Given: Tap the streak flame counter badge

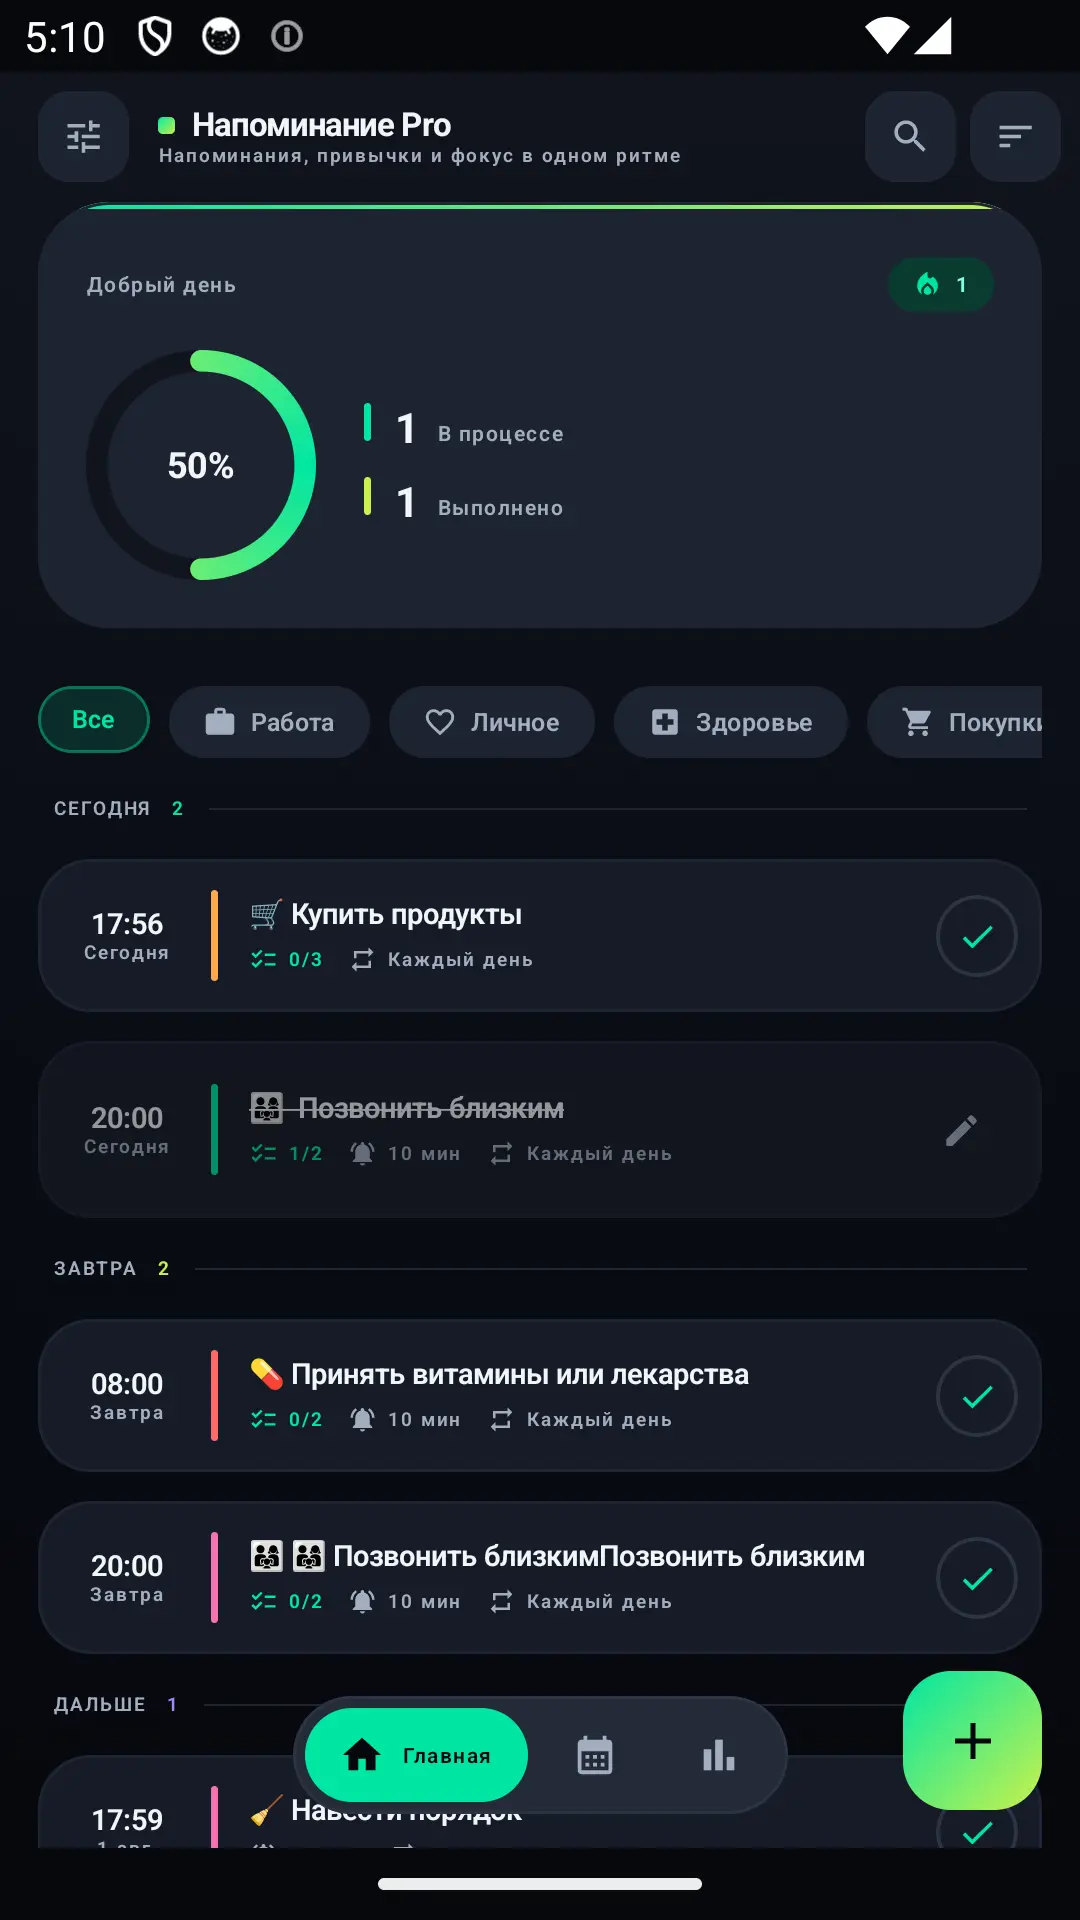Looking at the screenshot, I should click(x=941, y=285).
